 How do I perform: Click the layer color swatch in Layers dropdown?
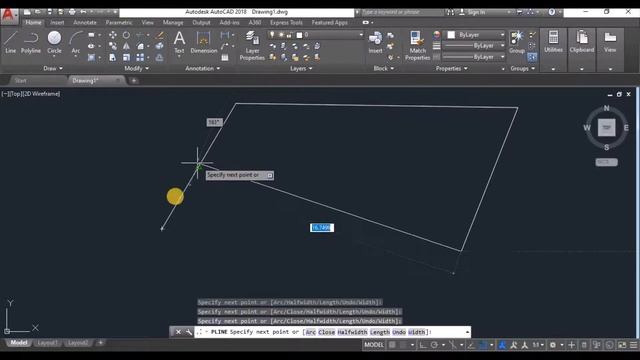299,35
